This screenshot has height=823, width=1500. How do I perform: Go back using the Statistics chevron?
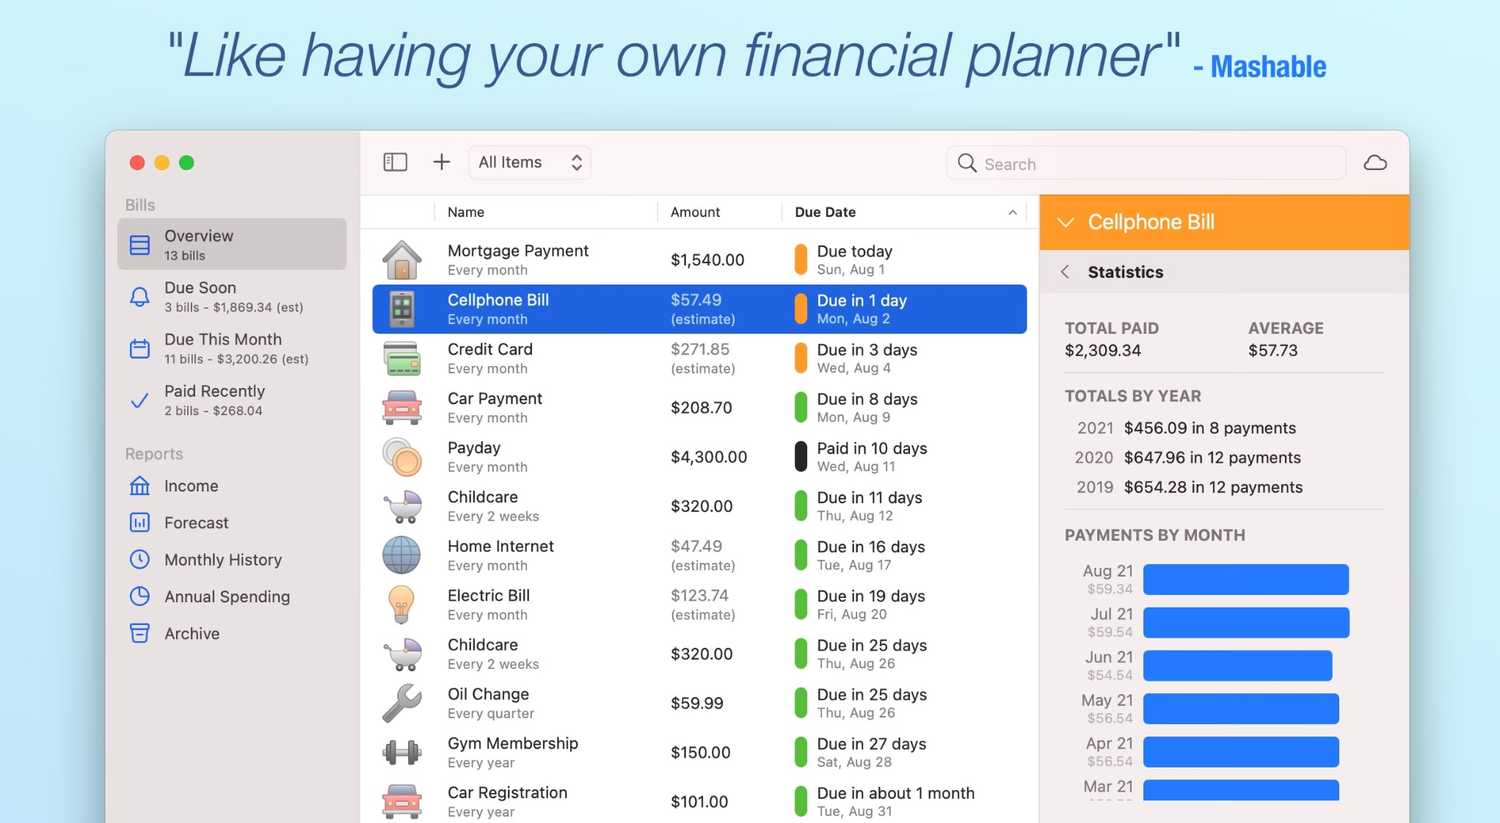click(1065, 272)
